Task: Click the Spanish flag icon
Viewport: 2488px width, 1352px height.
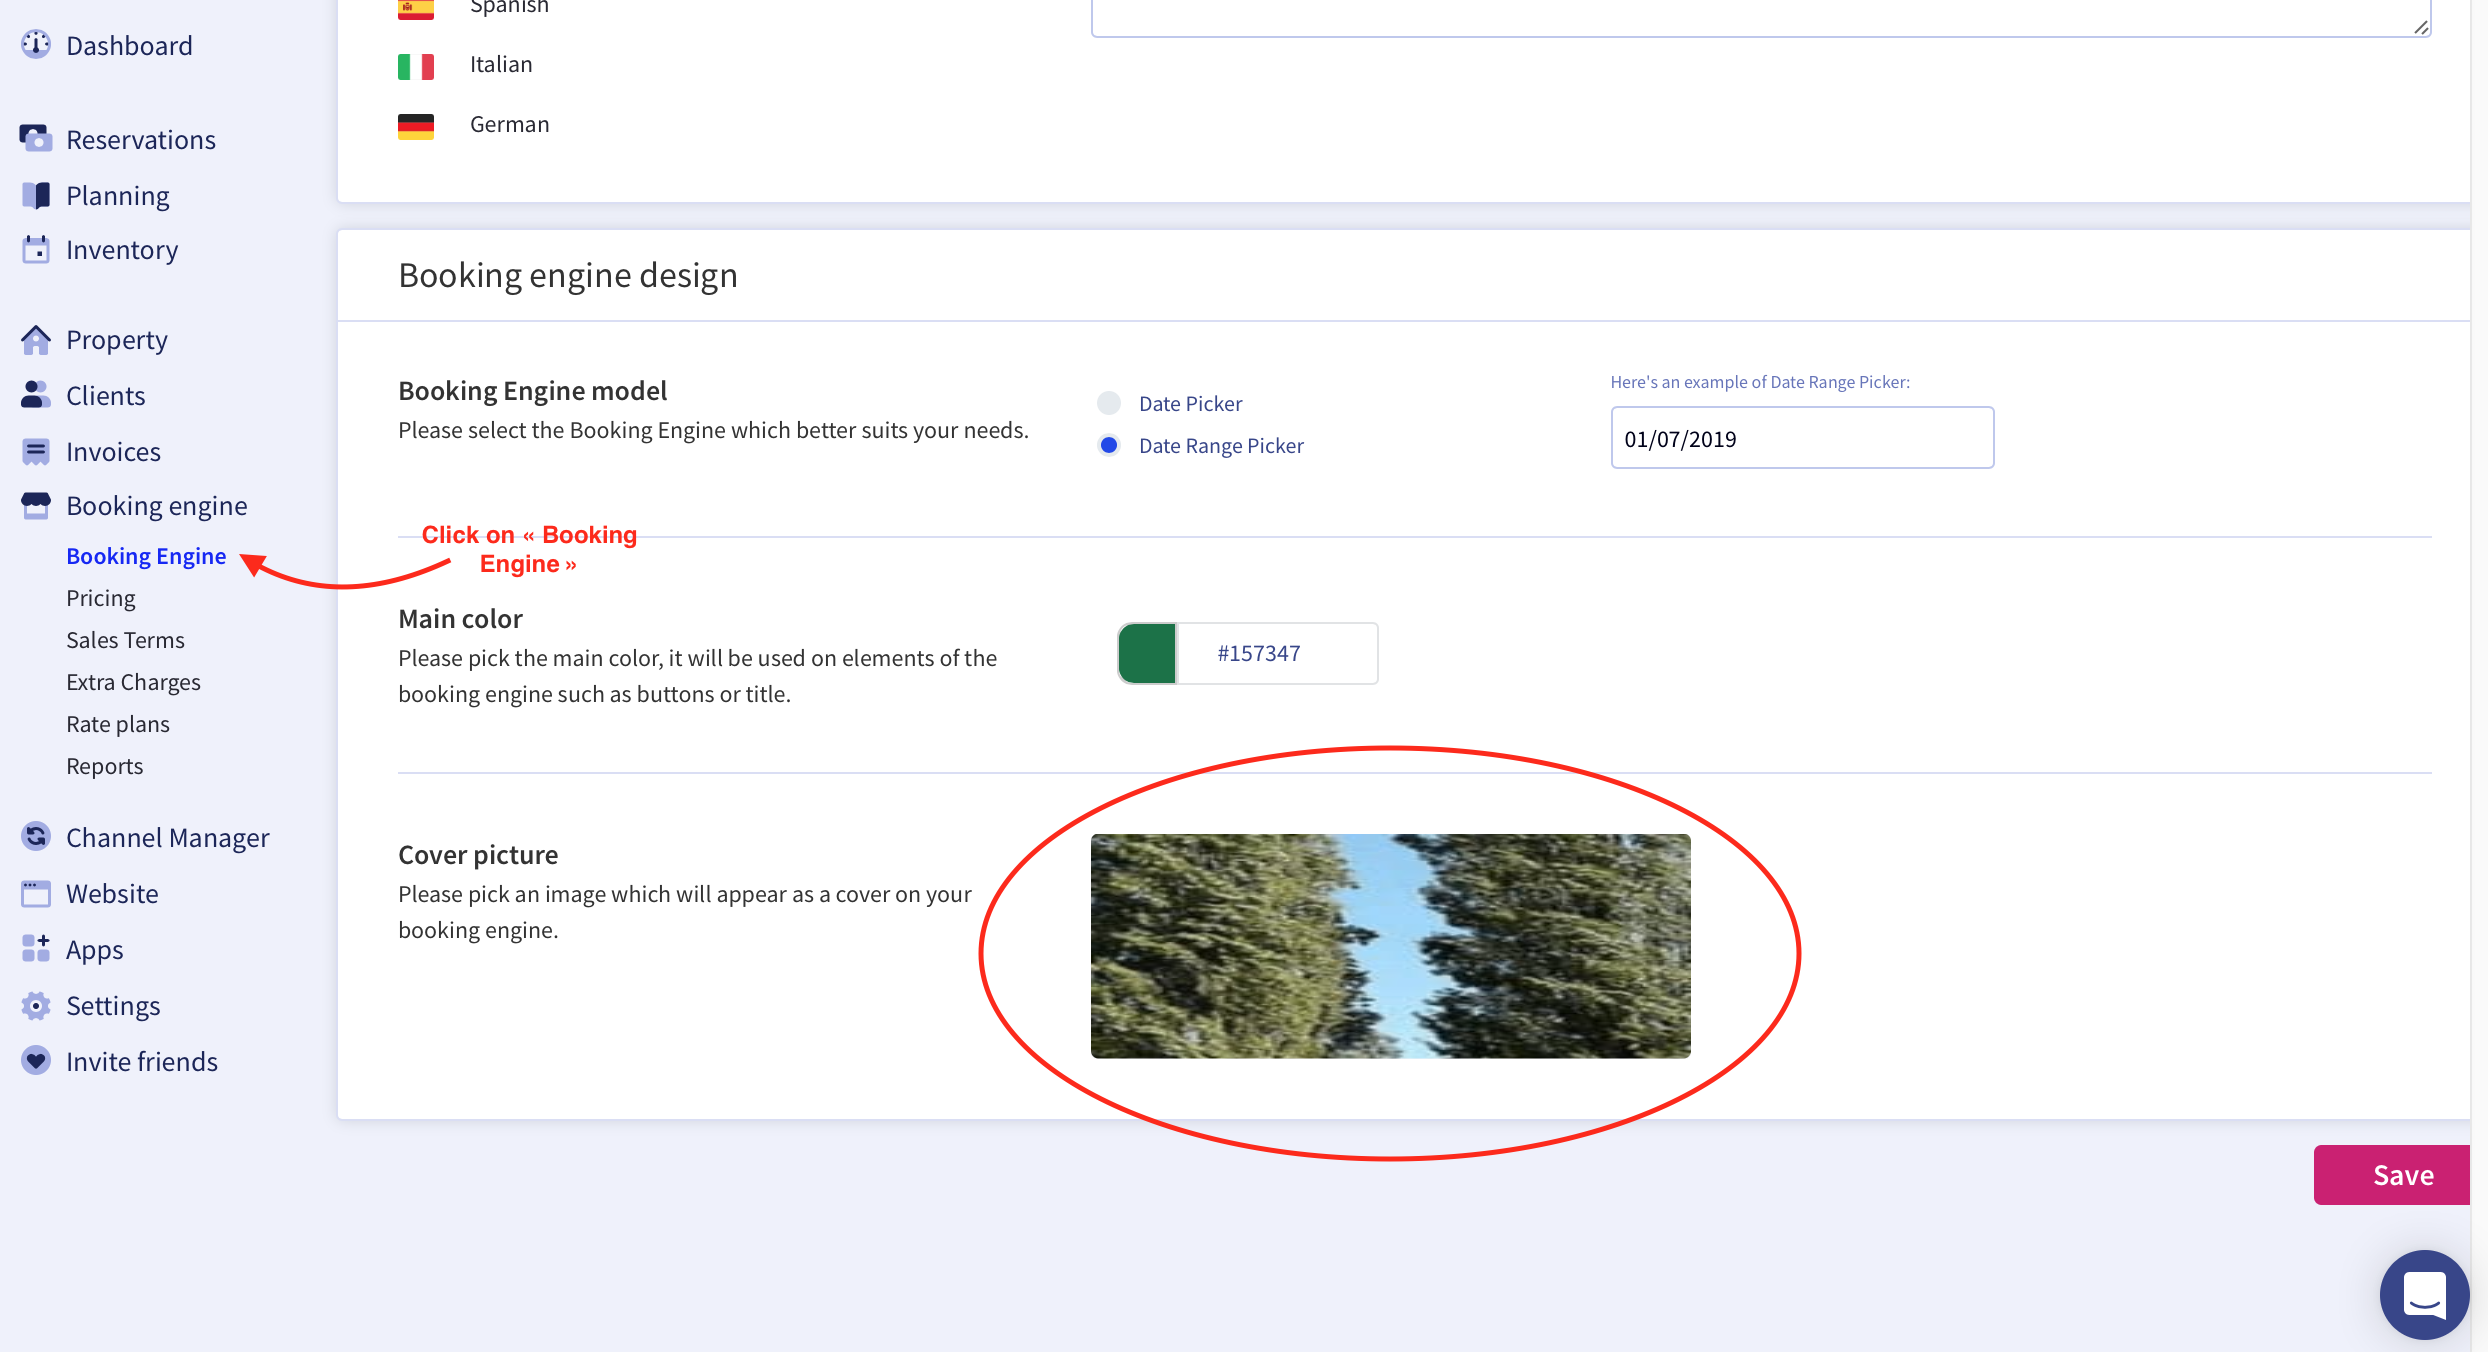Action: tap(416, 9)
